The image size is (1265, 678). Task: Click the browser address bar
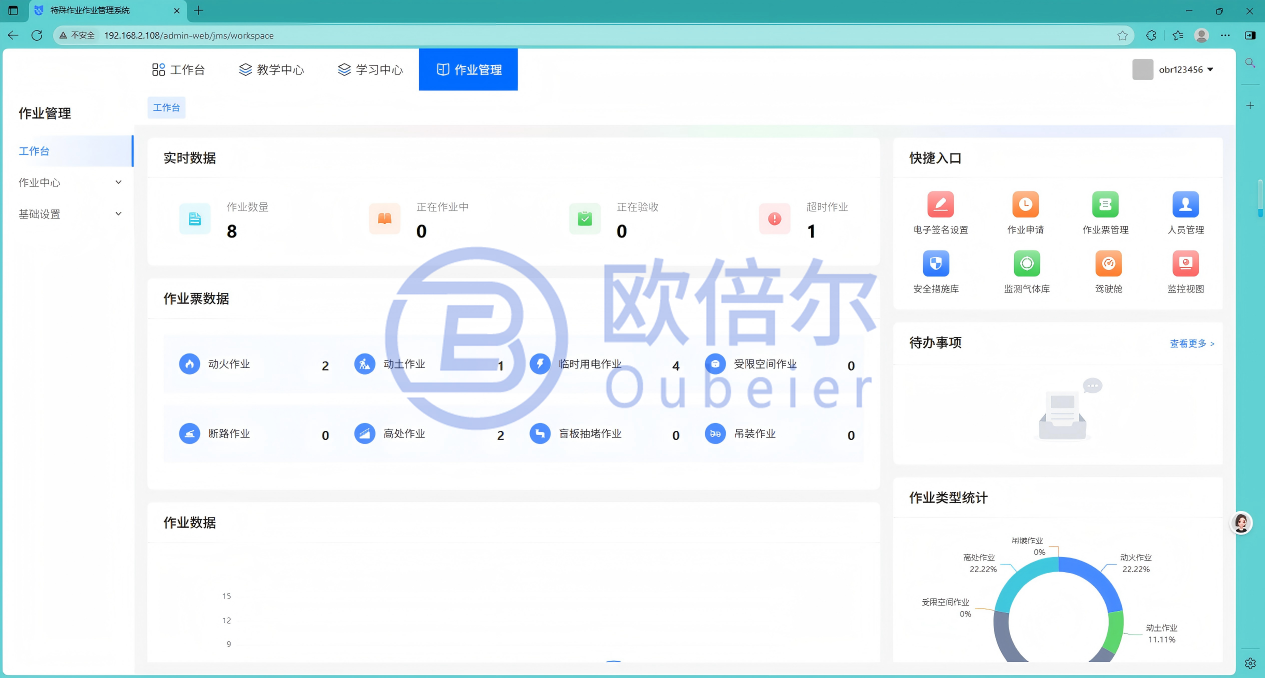click(x=600, y=35)
